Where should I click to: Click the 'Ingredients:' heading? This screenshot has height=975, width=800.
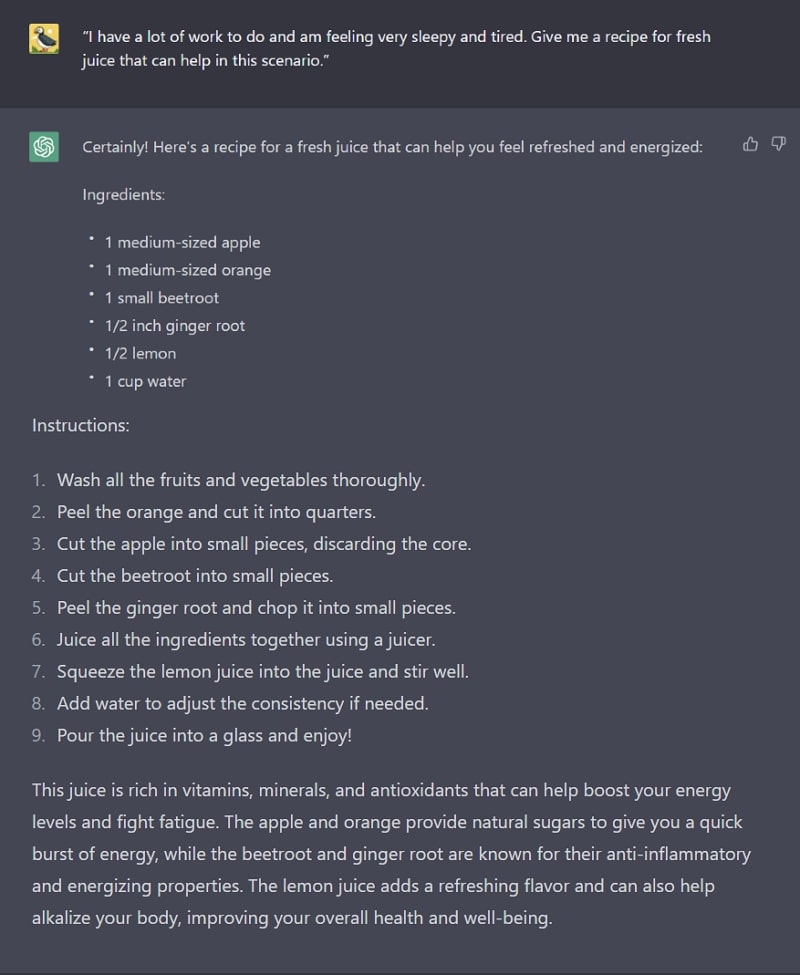[x=124, y=195]
